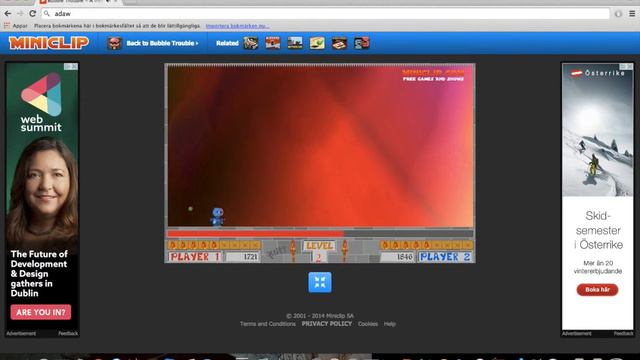Open the second Related game thumbnail
The image size is (640, 360).
273,43
